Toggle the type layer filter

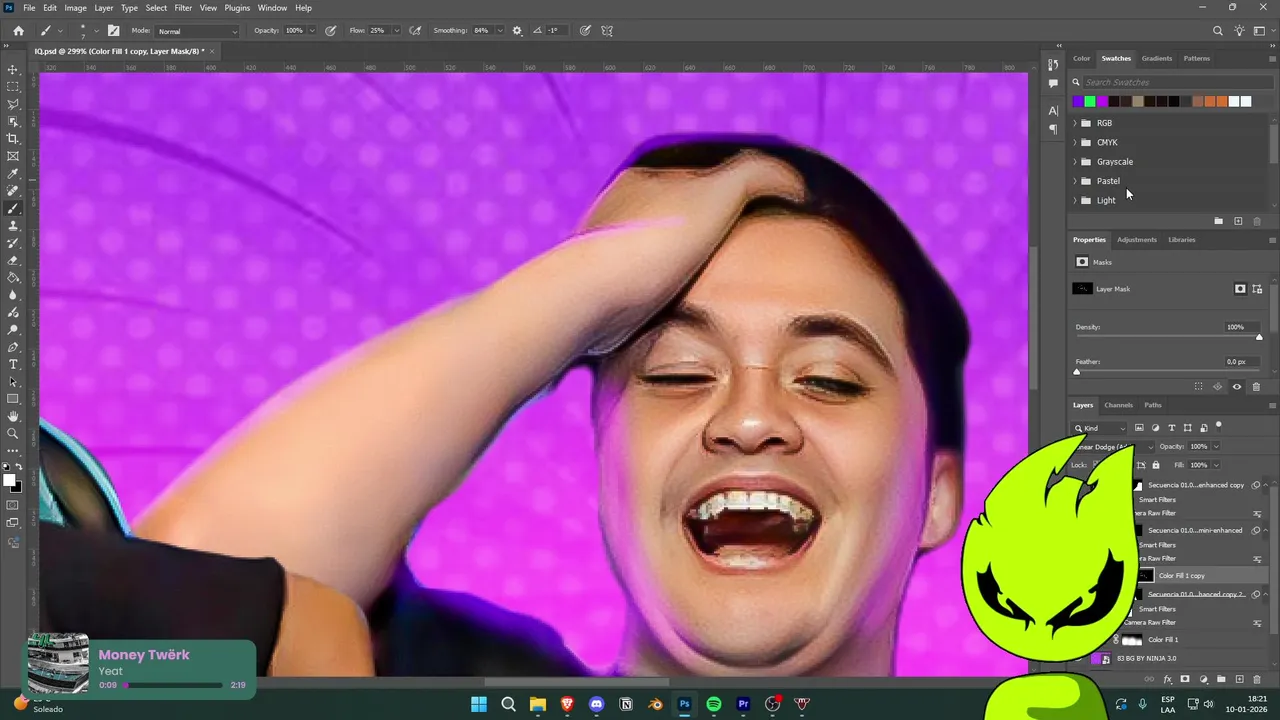[x=1171, y=428]
